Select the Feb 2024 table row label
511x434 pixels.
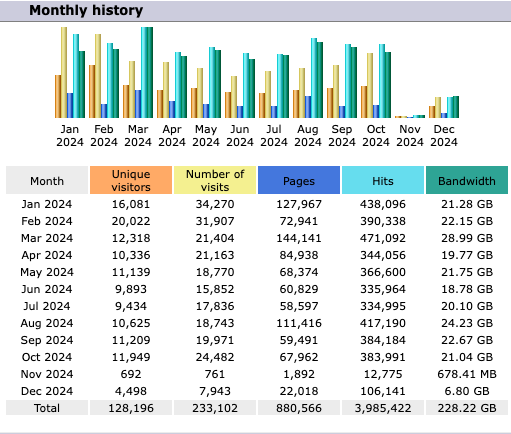coord(47,221)
